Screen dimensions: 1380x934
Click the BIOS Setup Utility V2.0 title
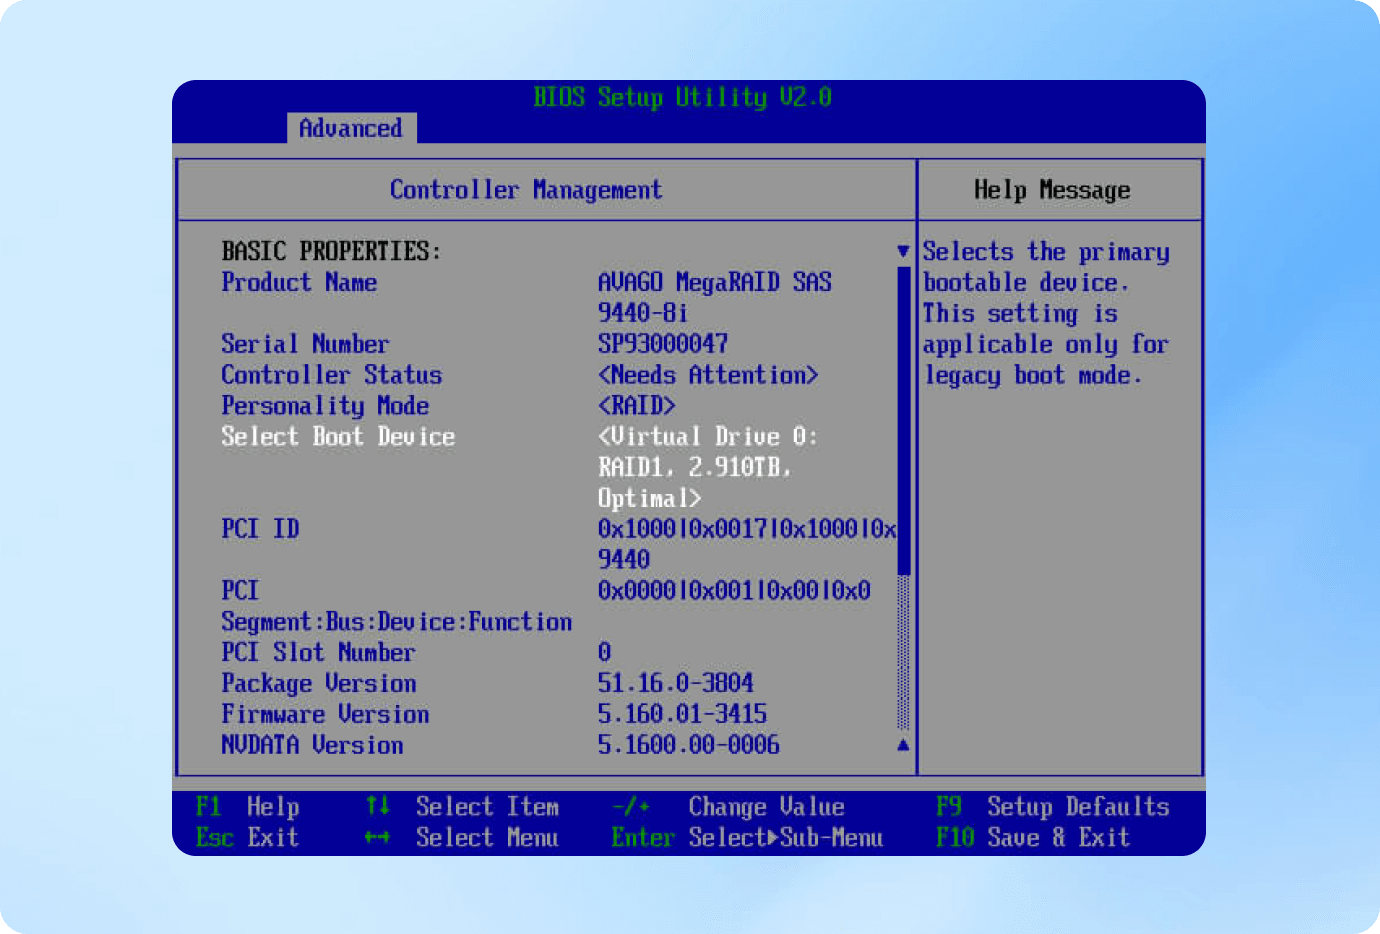point(683,98)
